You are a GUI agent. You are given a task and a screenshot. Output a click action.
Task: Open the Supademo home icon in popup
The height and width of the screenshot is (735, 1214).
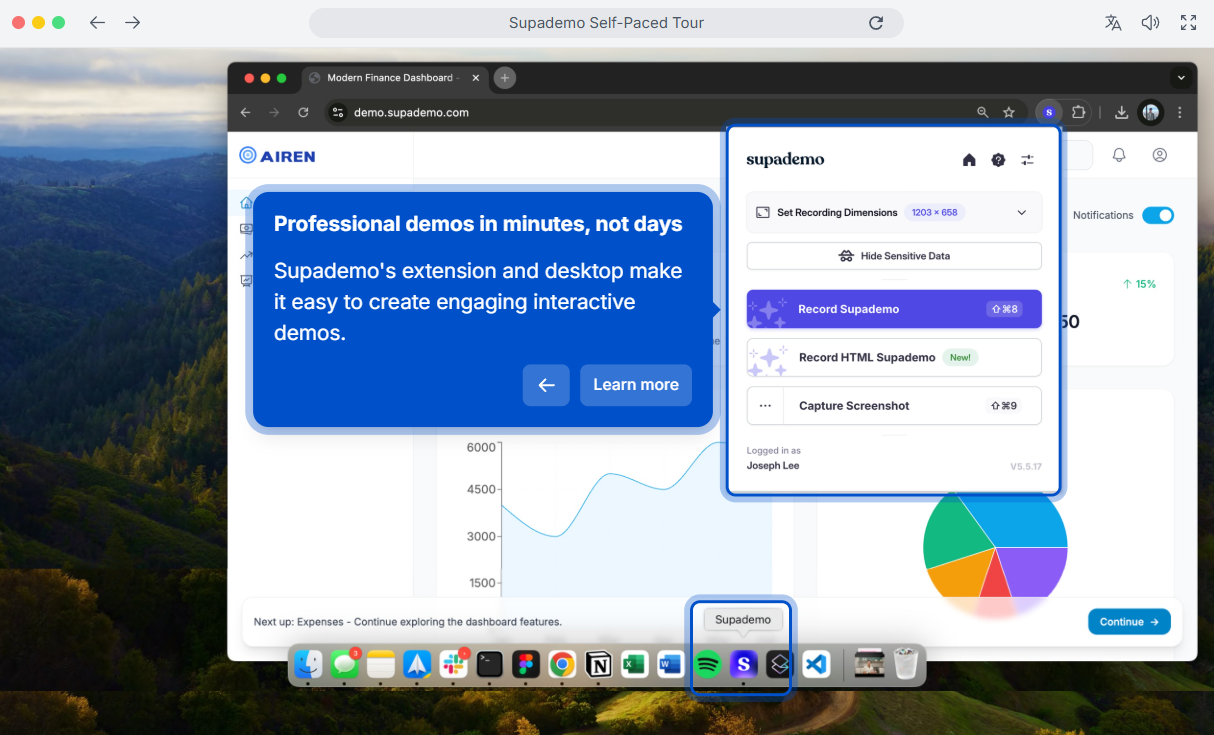tap(969, 160)
